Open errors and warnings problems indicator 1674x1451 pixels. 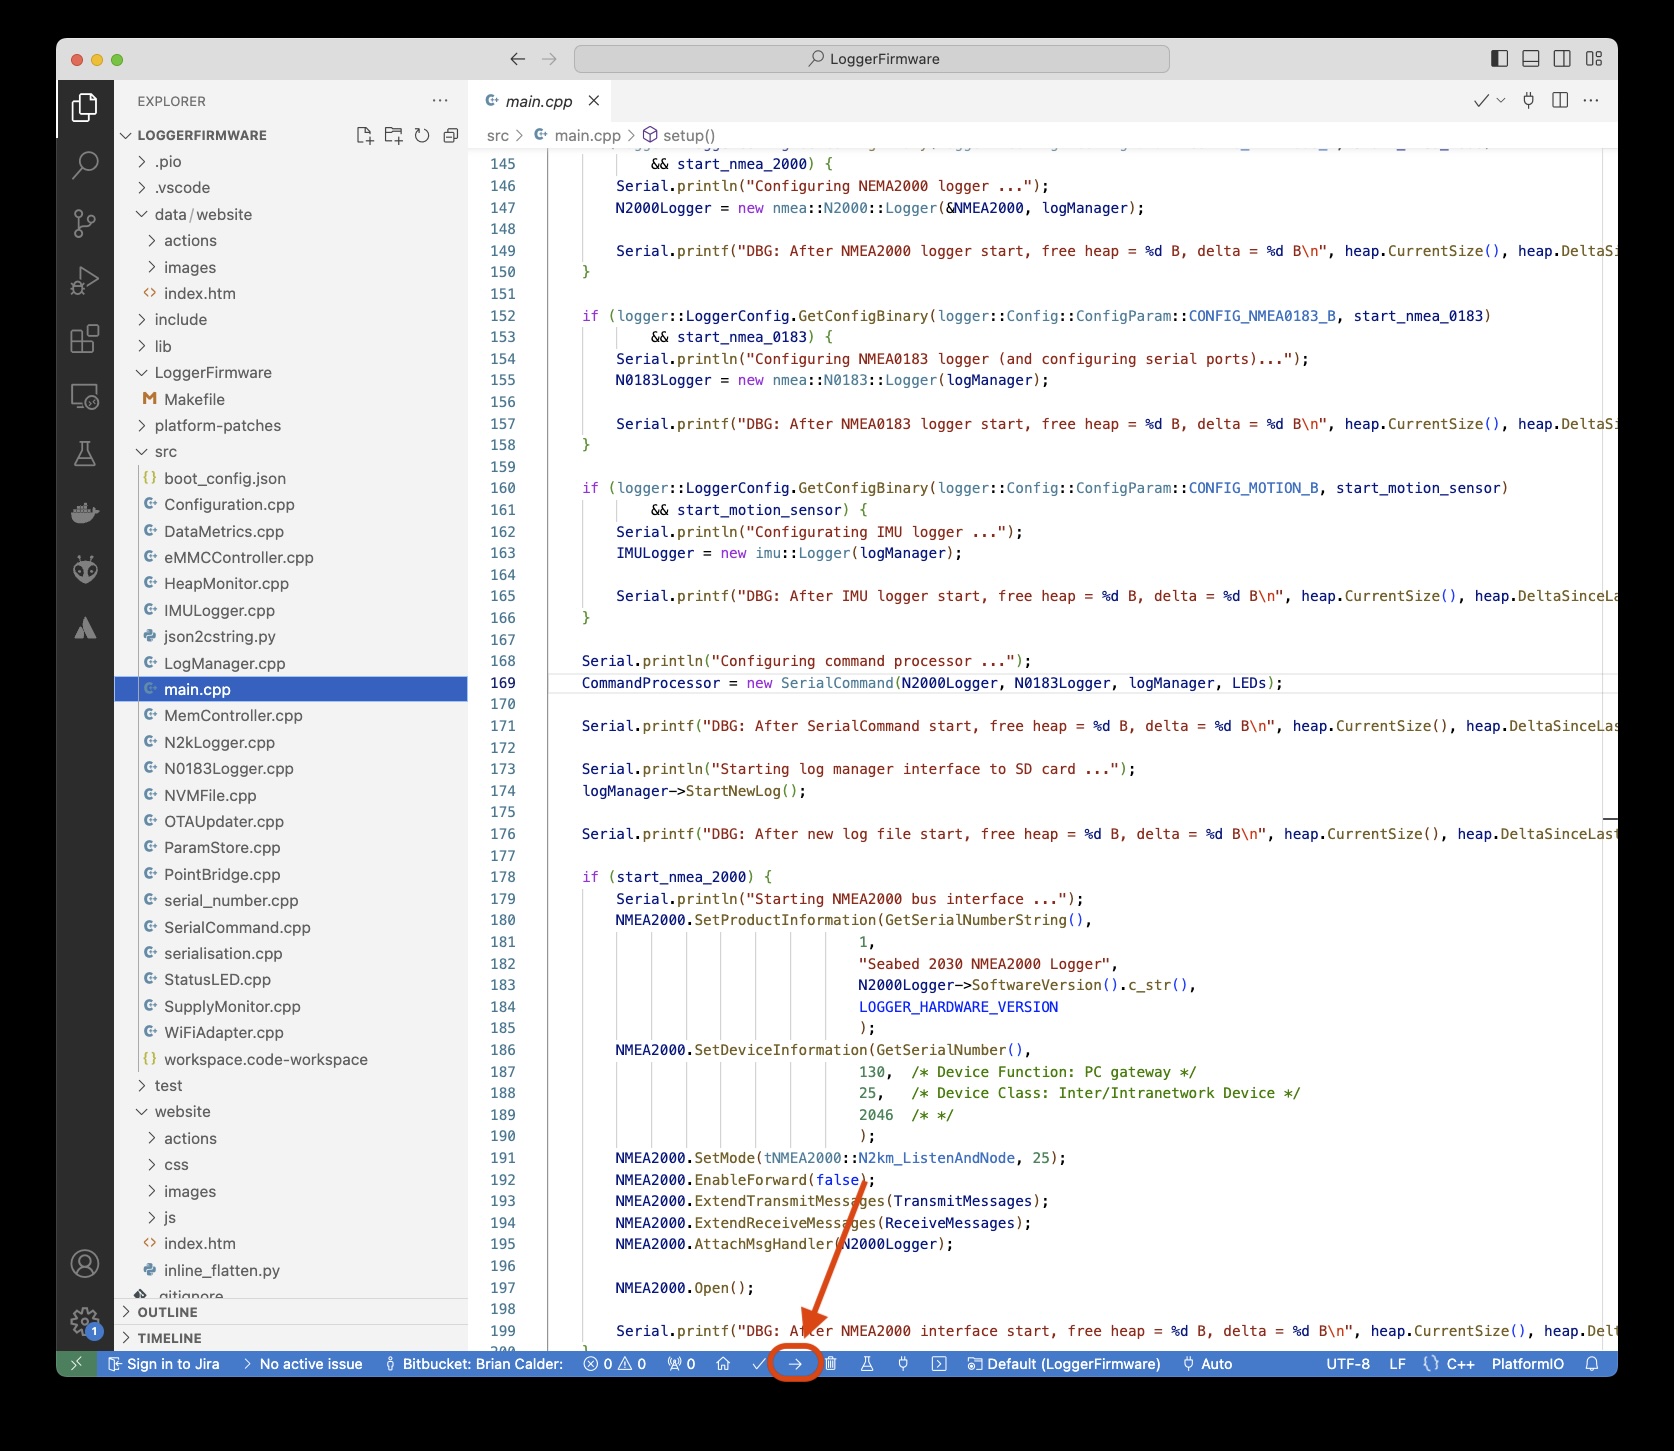pyautogui.click(x=615, y=1364)
